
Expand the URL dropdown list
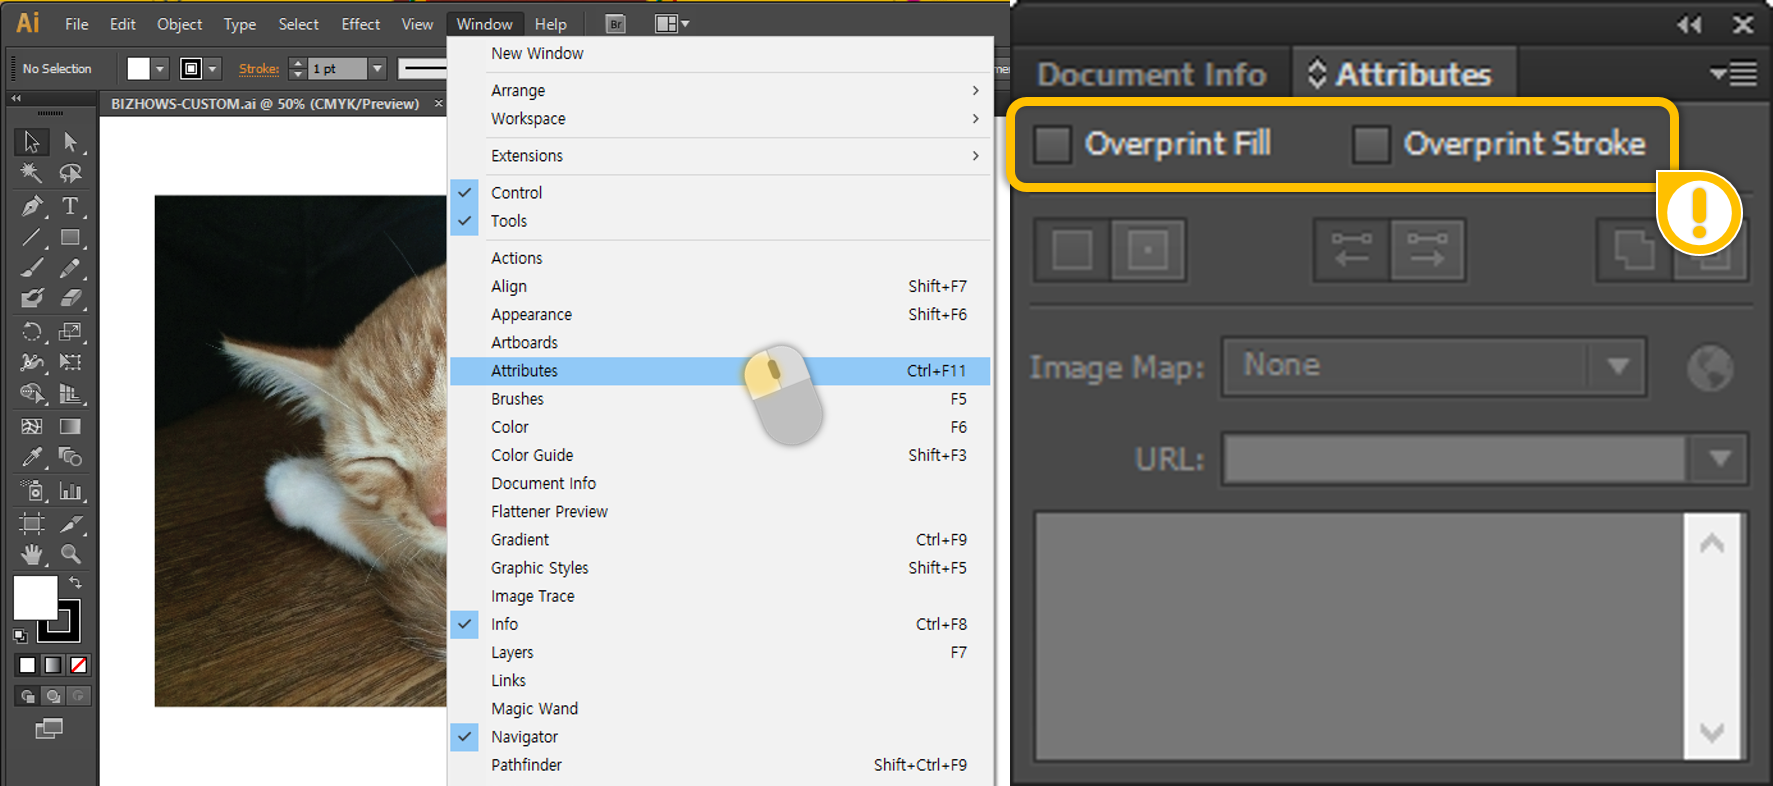(x=1719, y=459)
